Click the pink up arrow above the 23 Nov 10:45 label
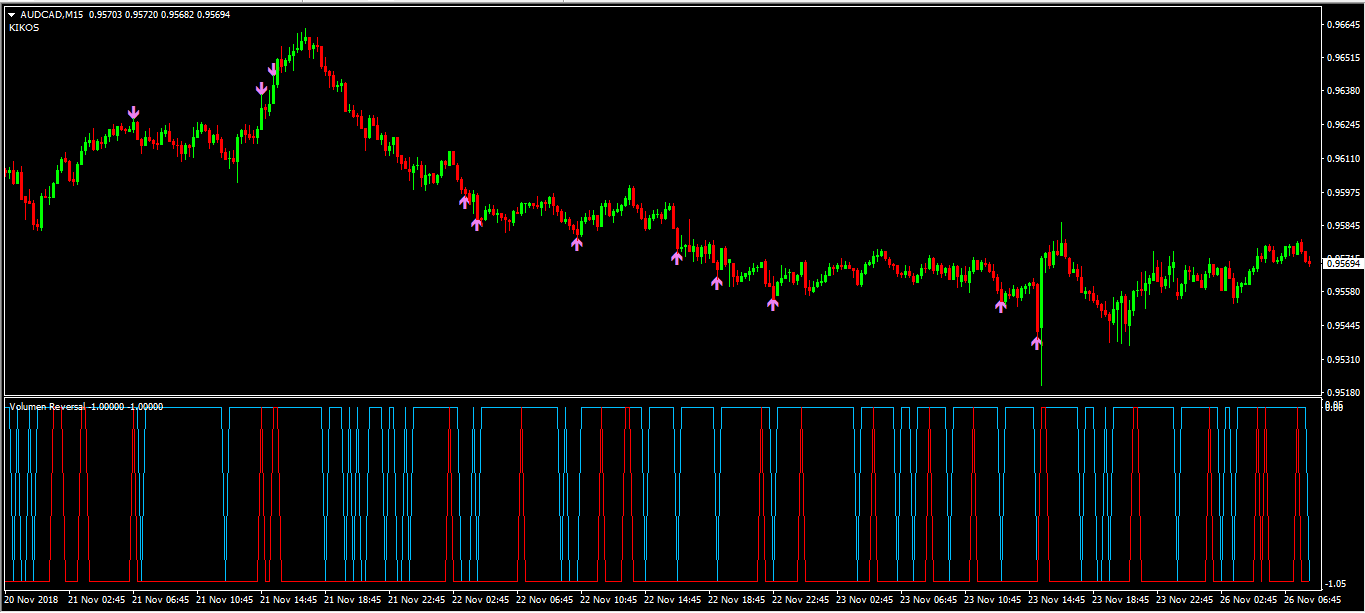This screenshot has height=613, width=1365. point(1000,306)
